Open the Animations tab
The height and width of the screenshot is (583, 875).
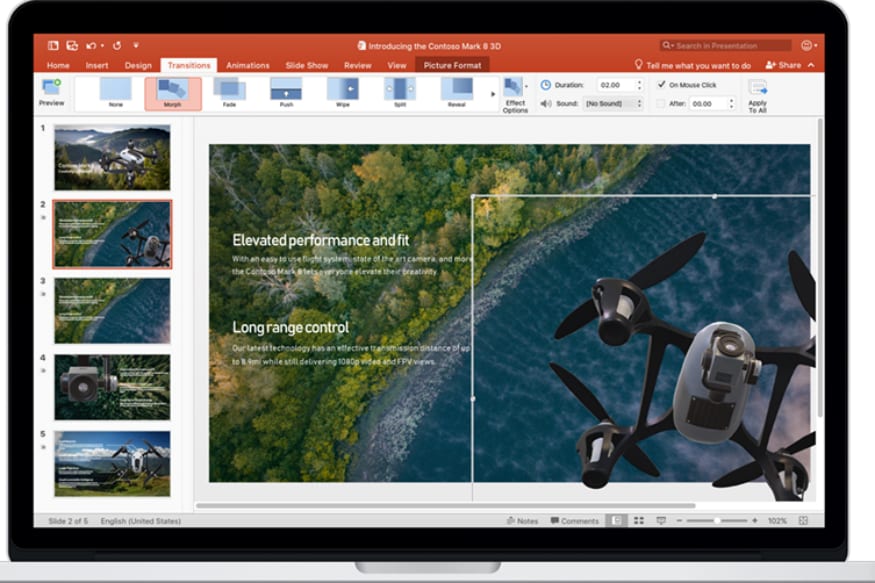click(x=248, y=65)
